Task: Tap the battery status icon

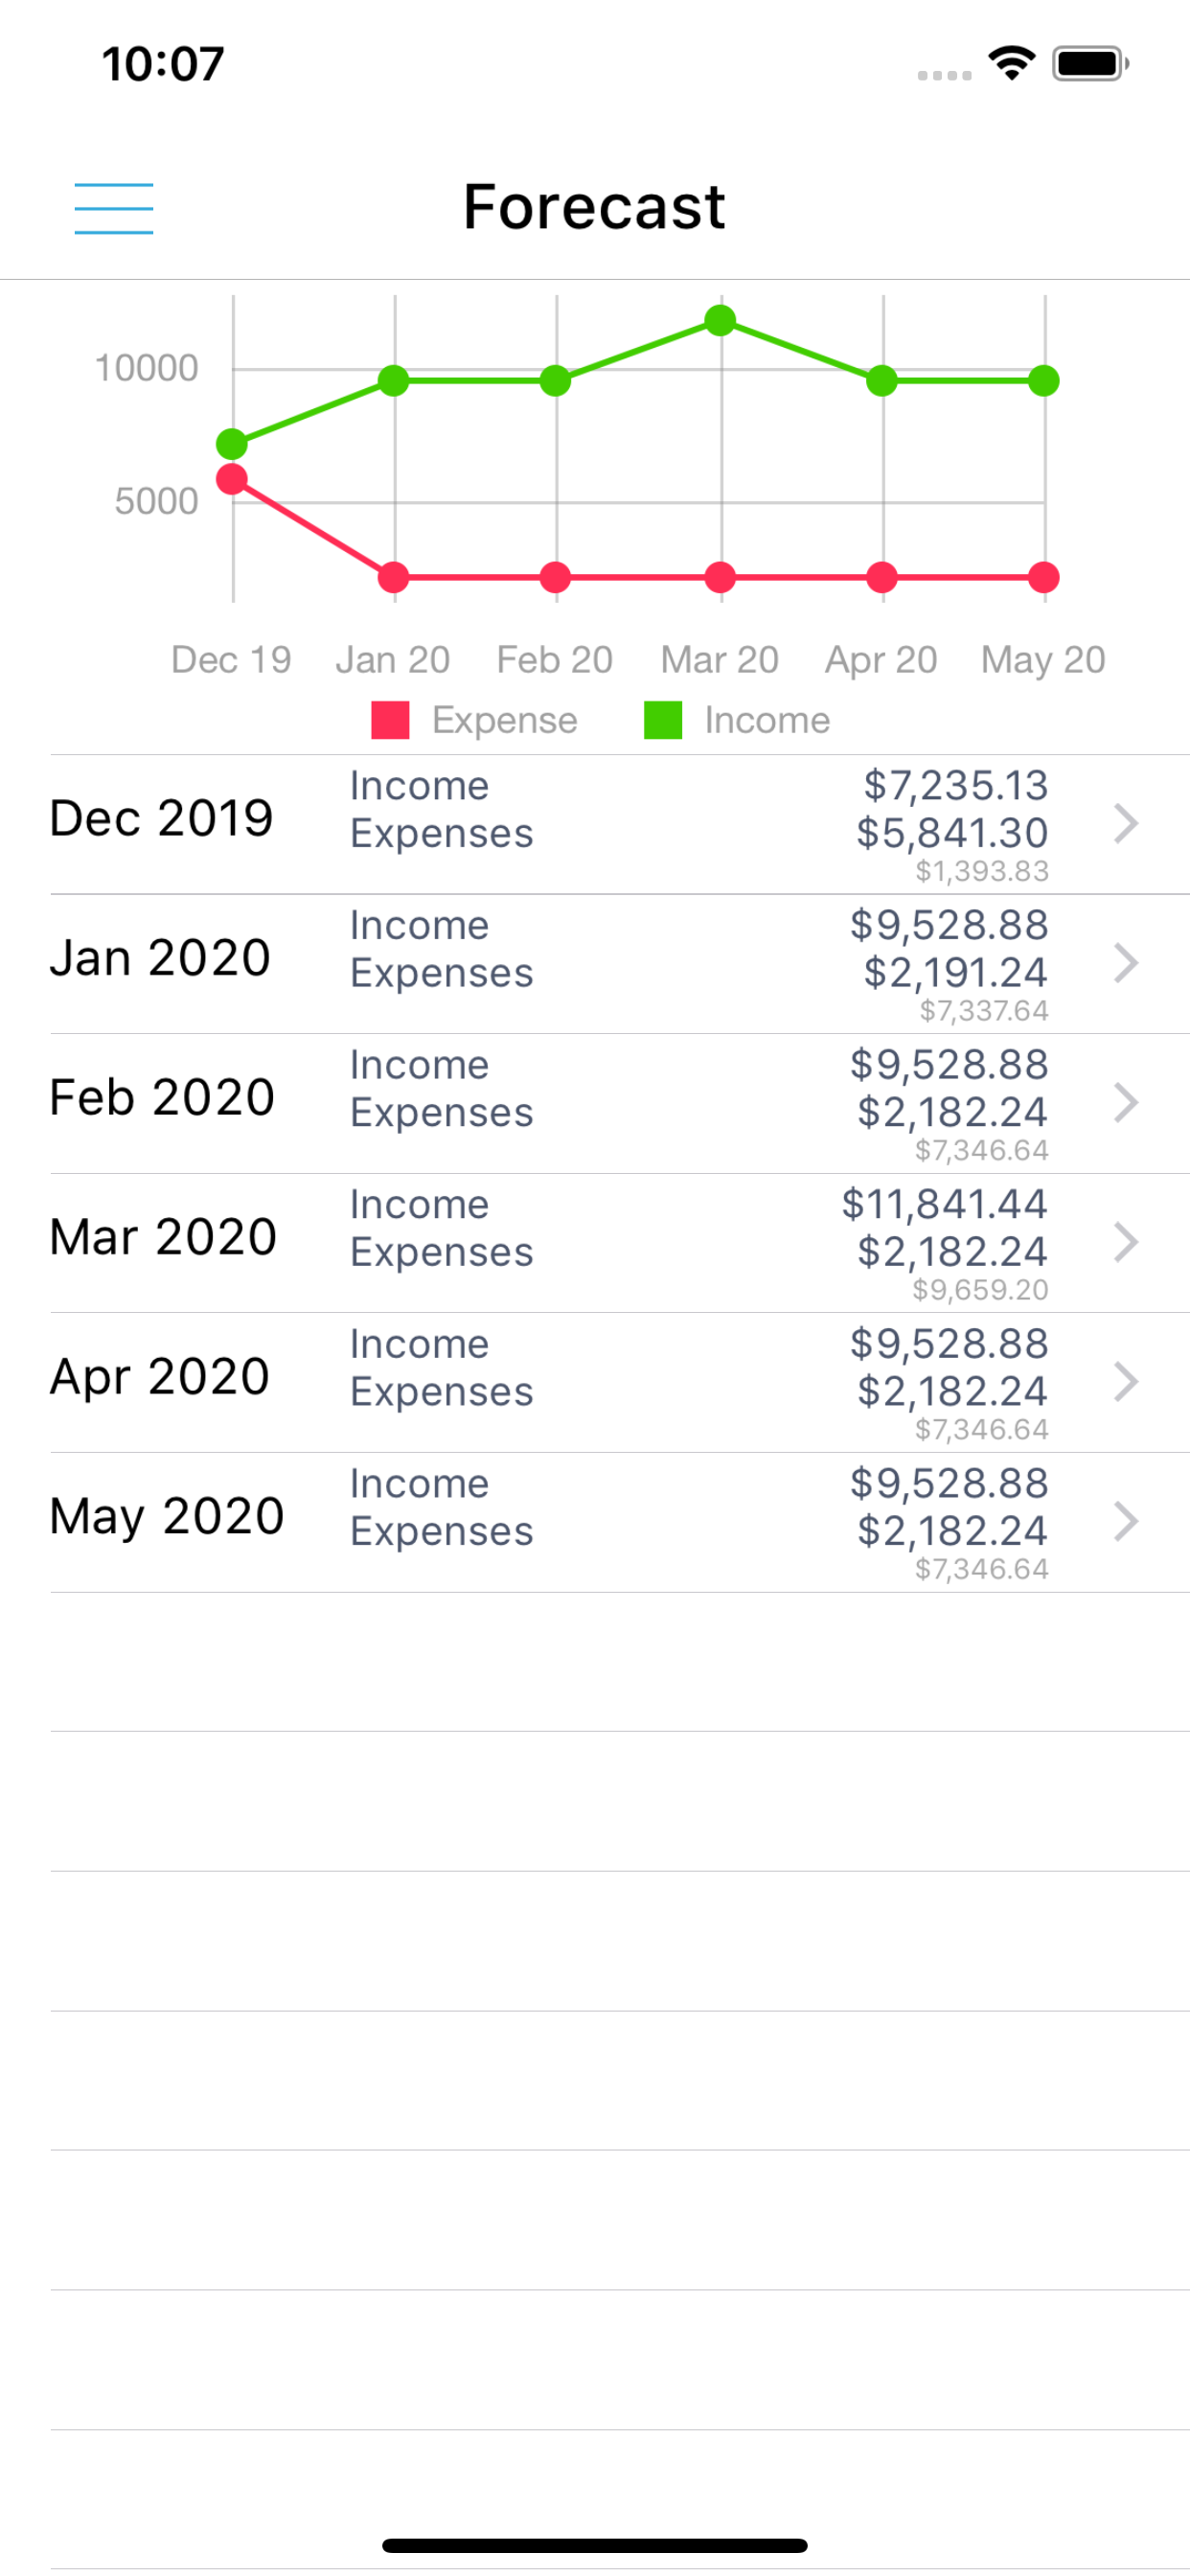Action: pyautogui.click(x=1089, y=64)
